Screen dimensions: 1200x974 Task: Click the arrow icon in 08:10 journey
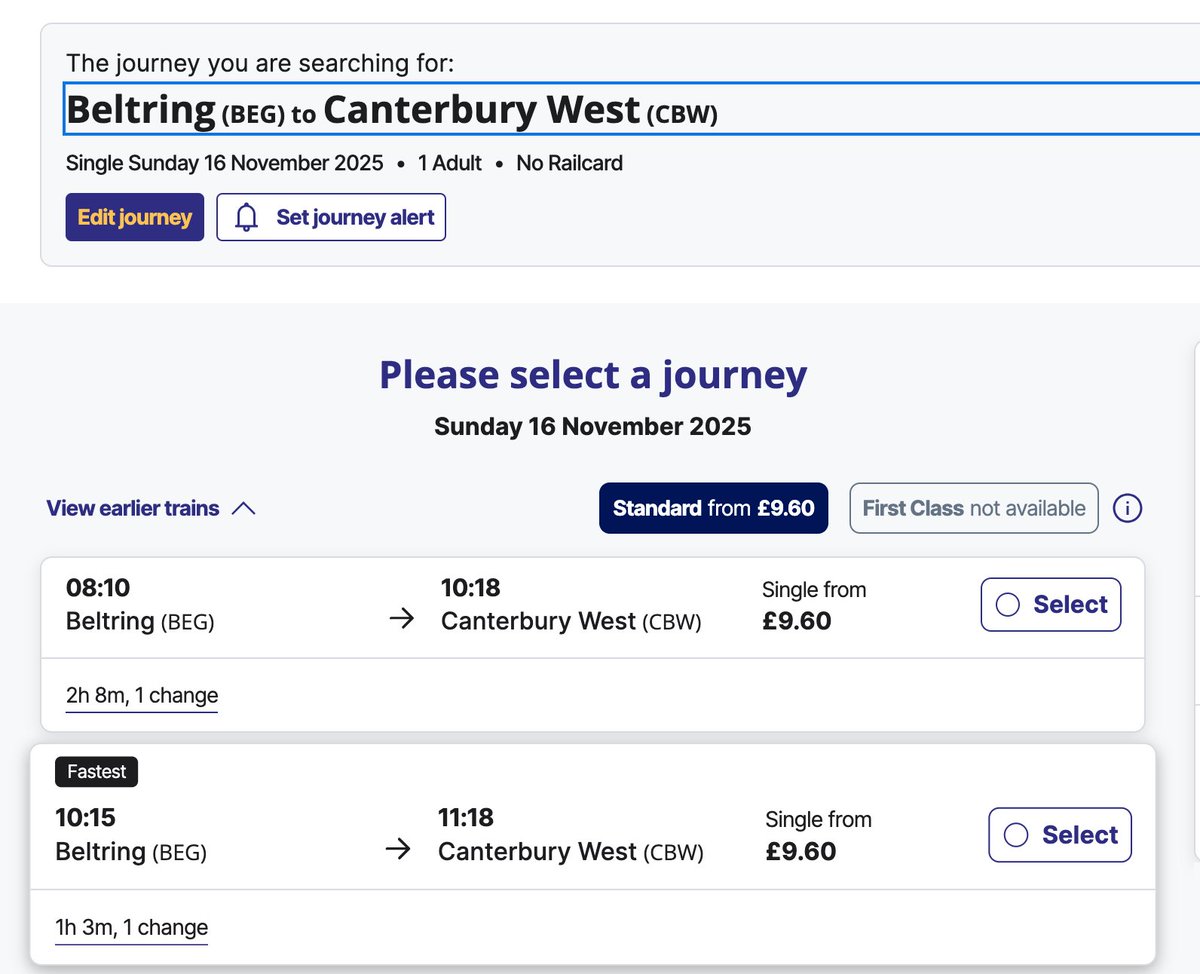click(401, 619)
